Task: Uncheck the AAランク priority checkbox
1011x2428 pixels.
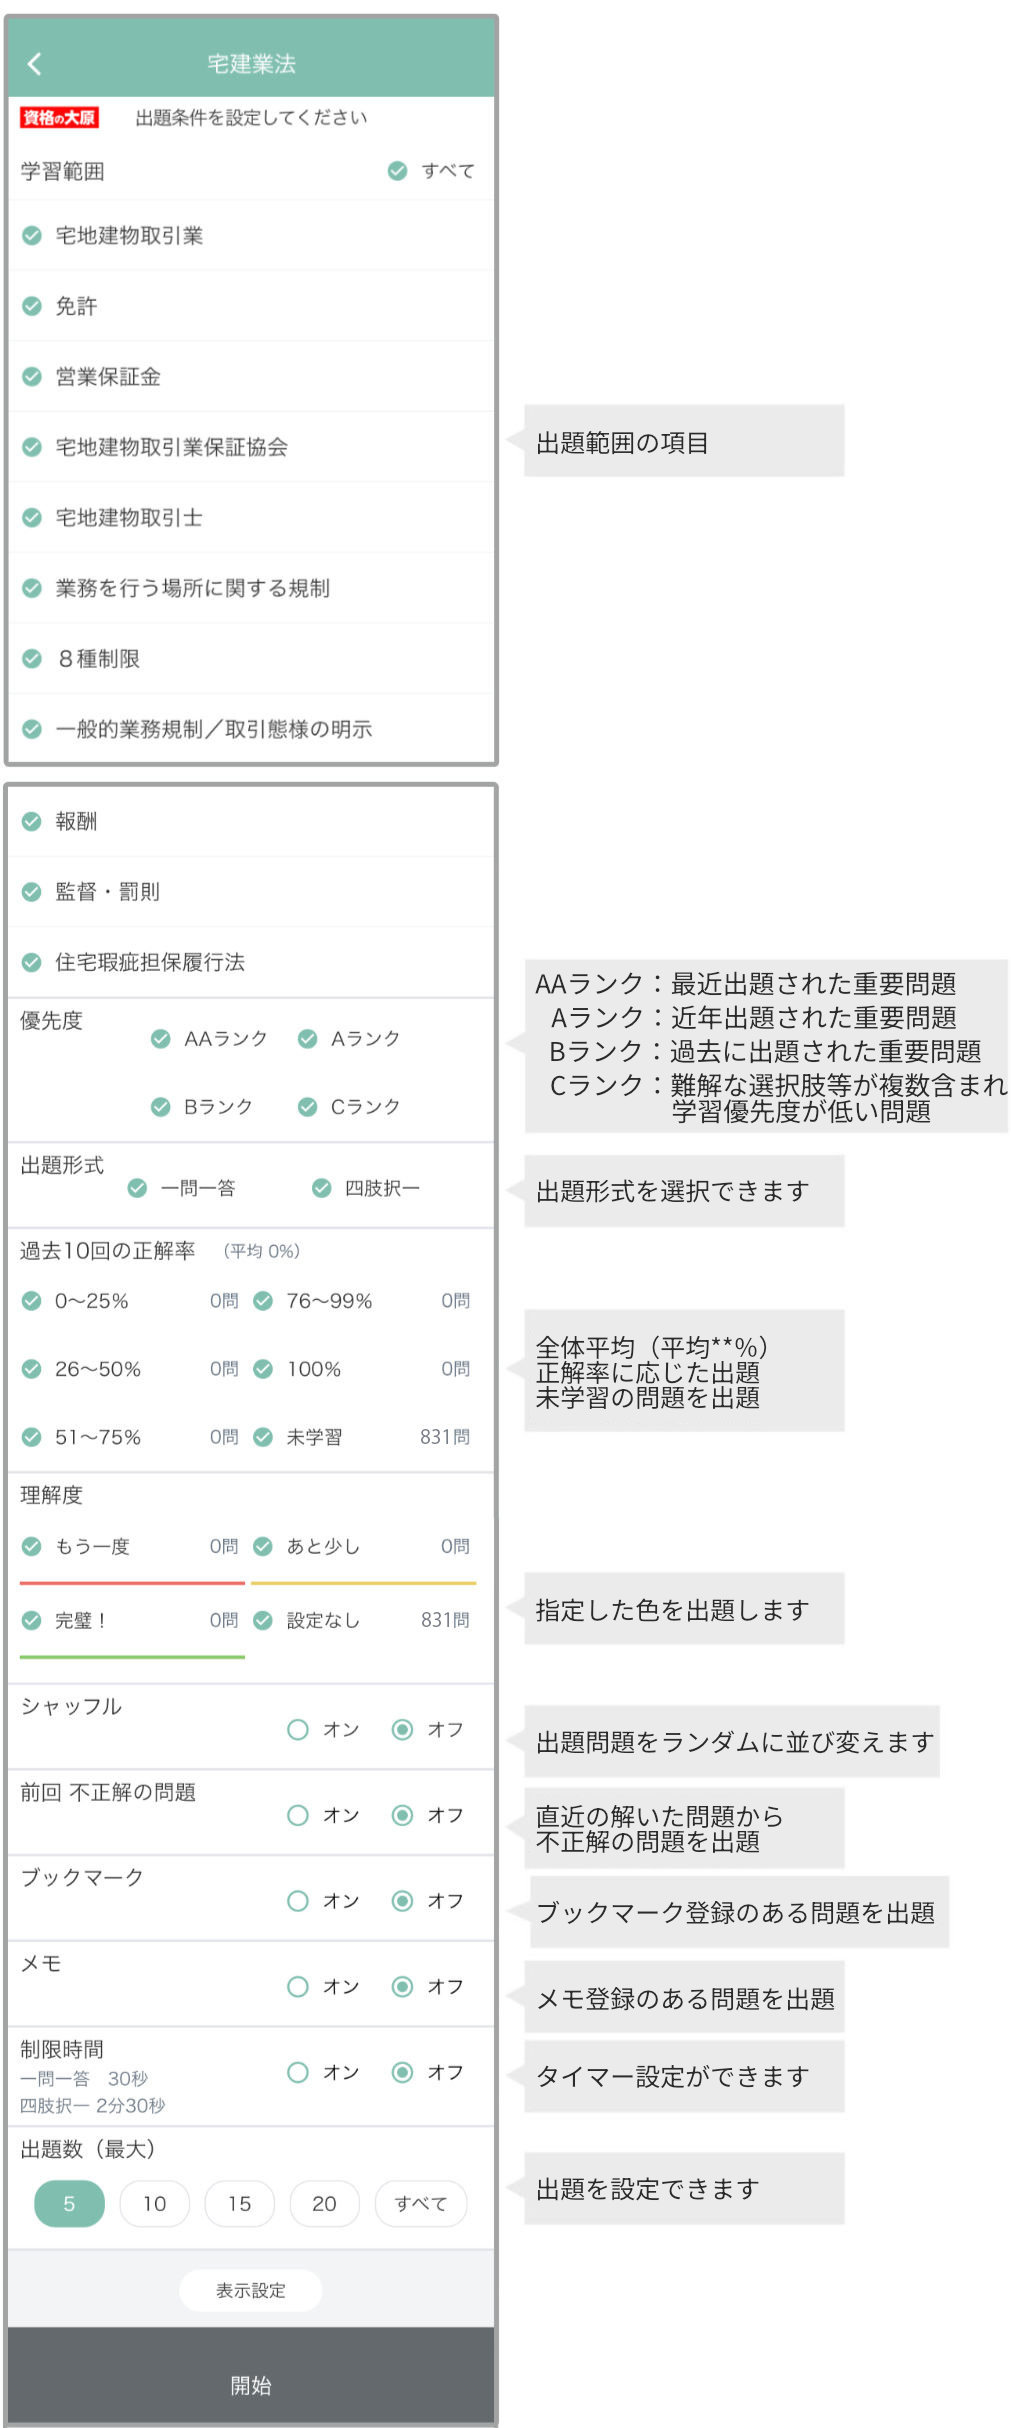Action: pos(160,1039)
